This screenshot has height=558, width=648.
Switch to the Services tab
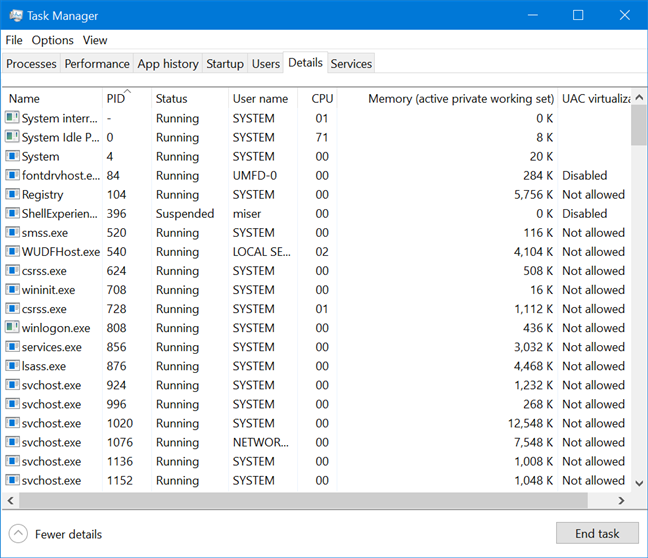351,64
